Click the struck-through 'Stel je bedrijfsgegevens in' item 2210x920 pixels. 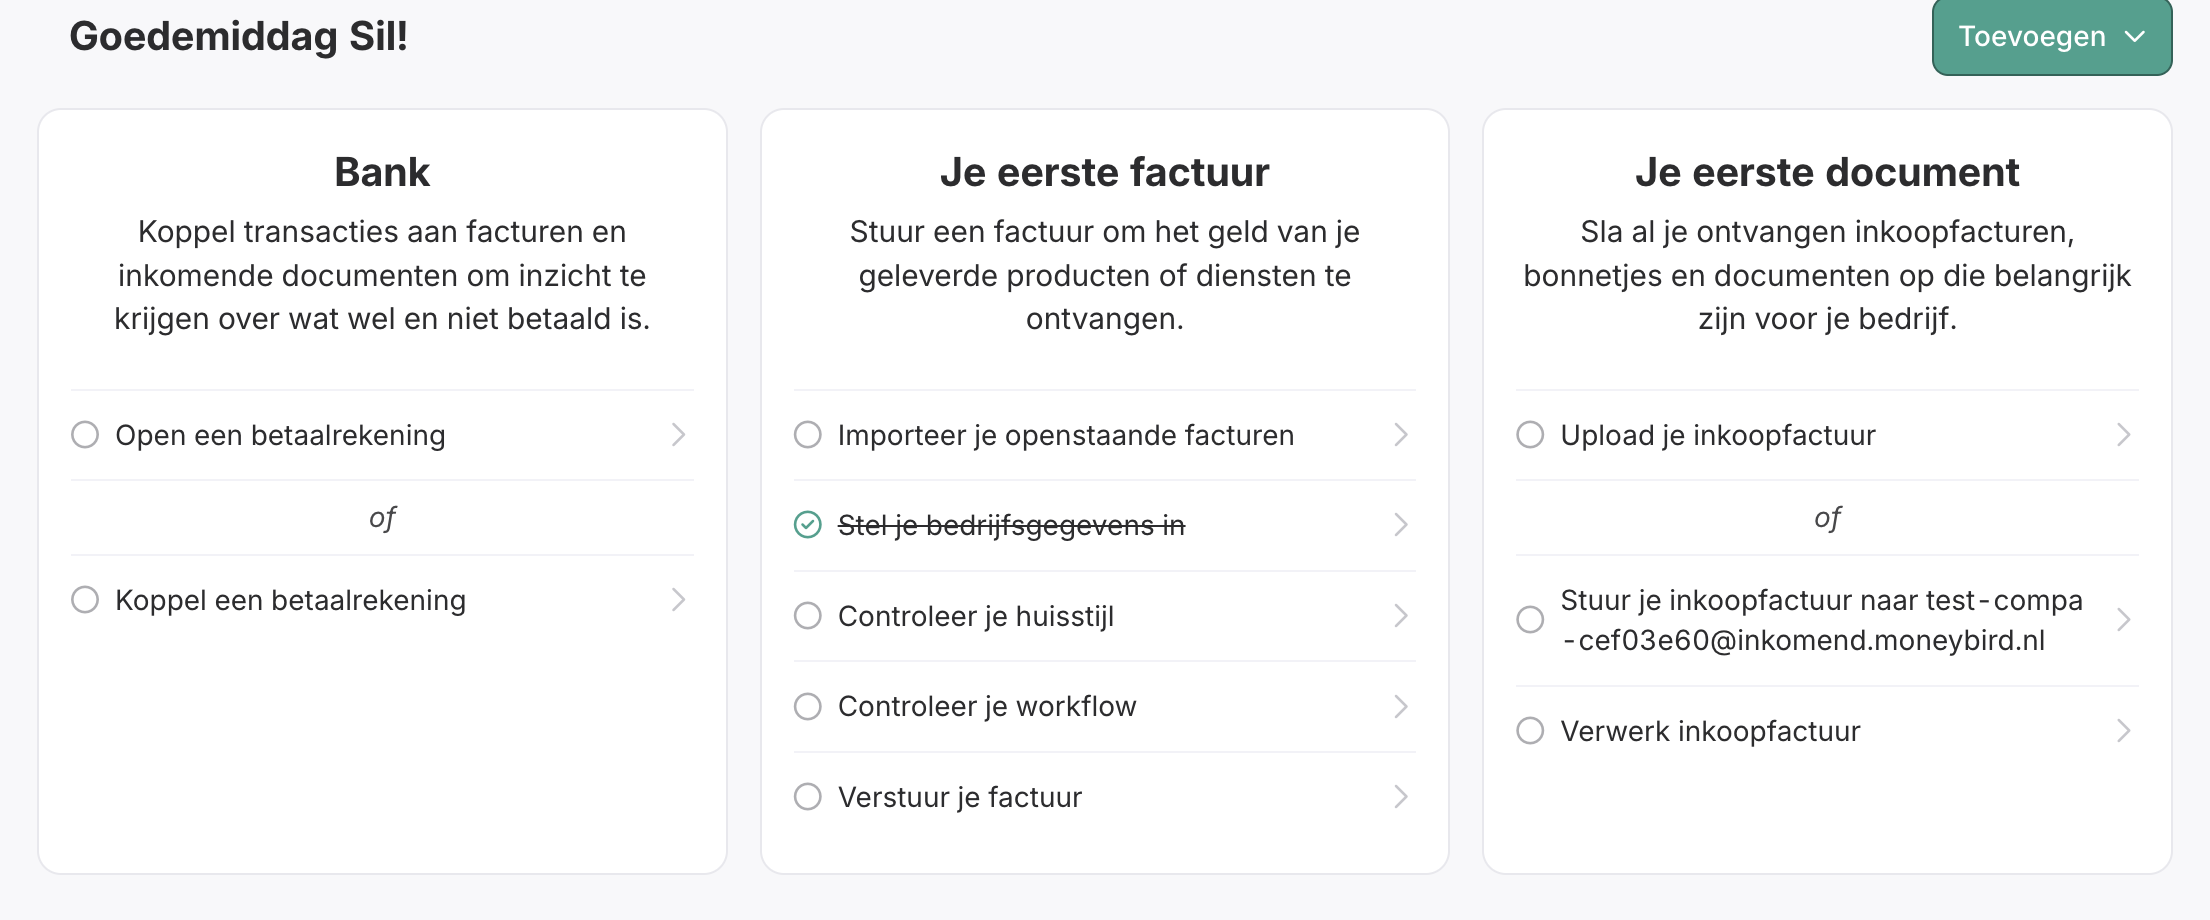[x=1011, y=526]
